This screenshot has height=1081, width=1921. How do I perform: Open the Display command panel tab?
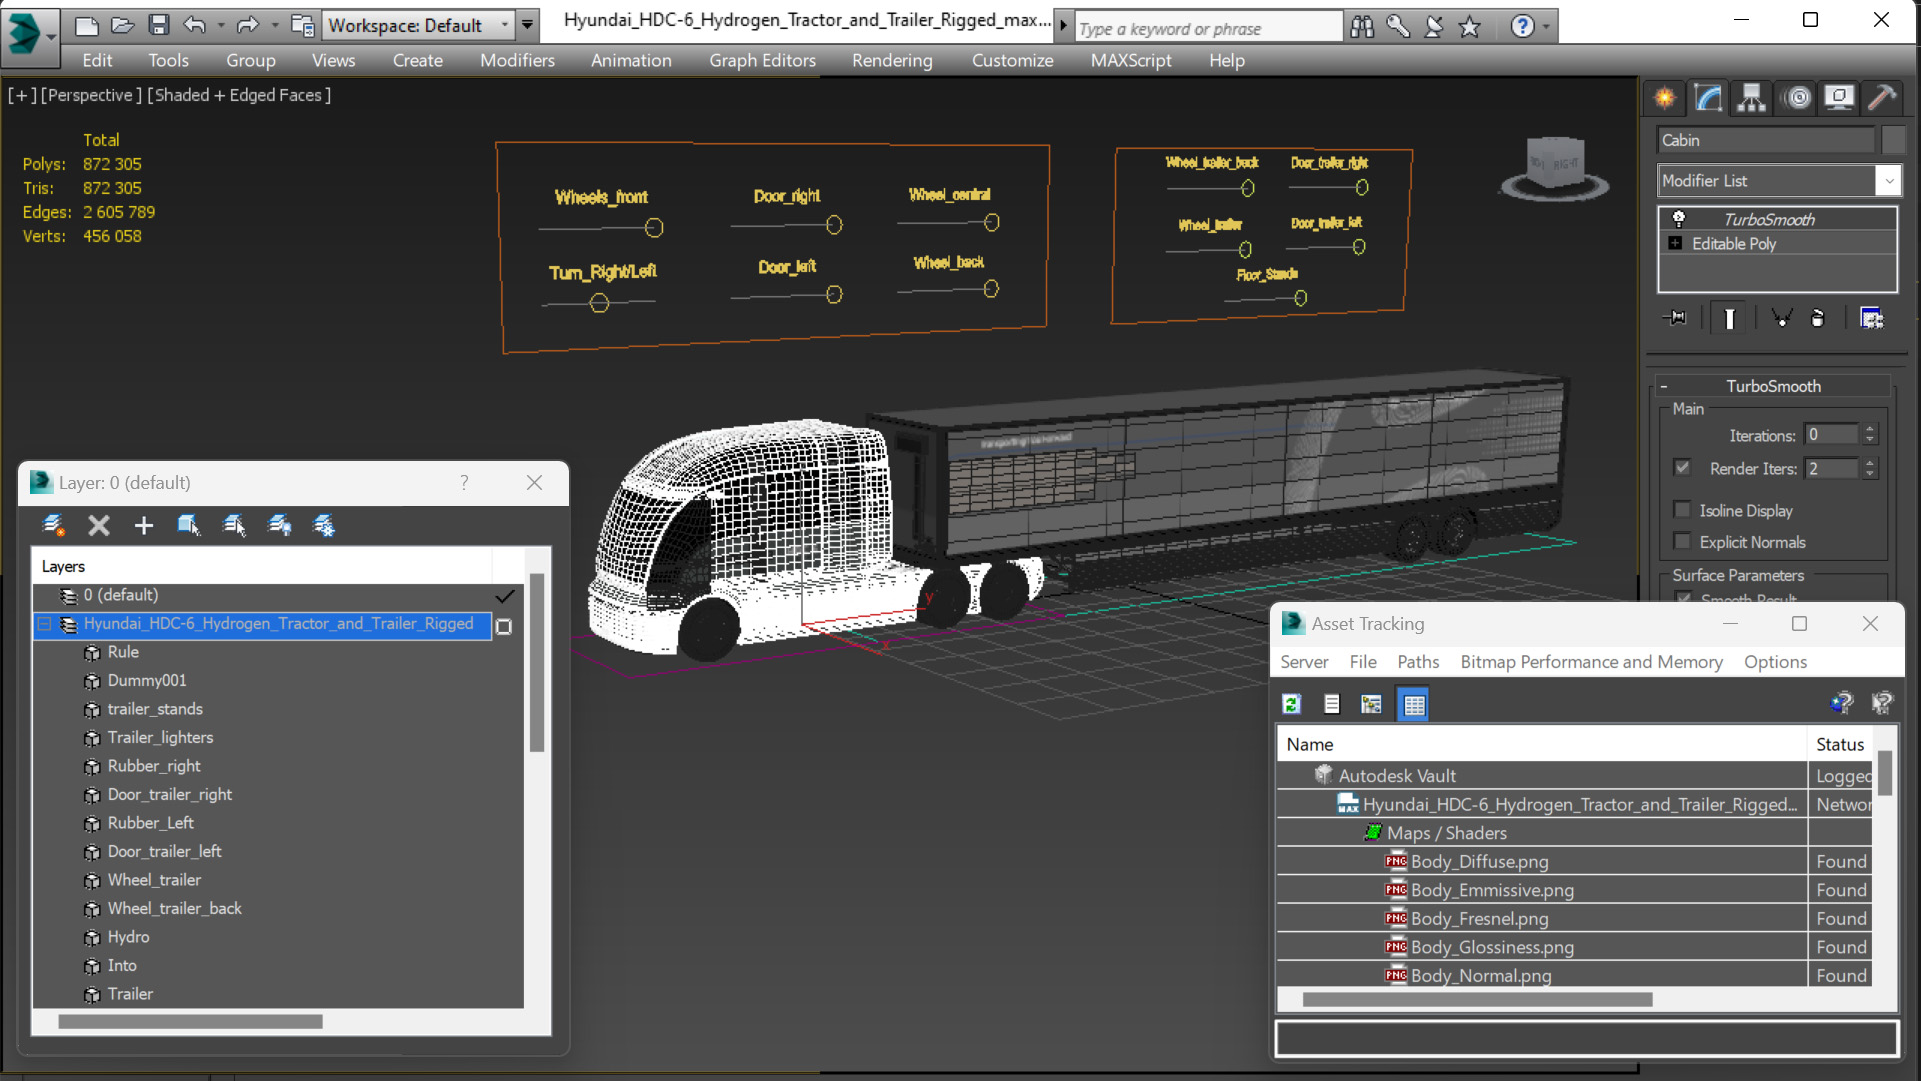pyautogui.click(x=1839, y=98)
